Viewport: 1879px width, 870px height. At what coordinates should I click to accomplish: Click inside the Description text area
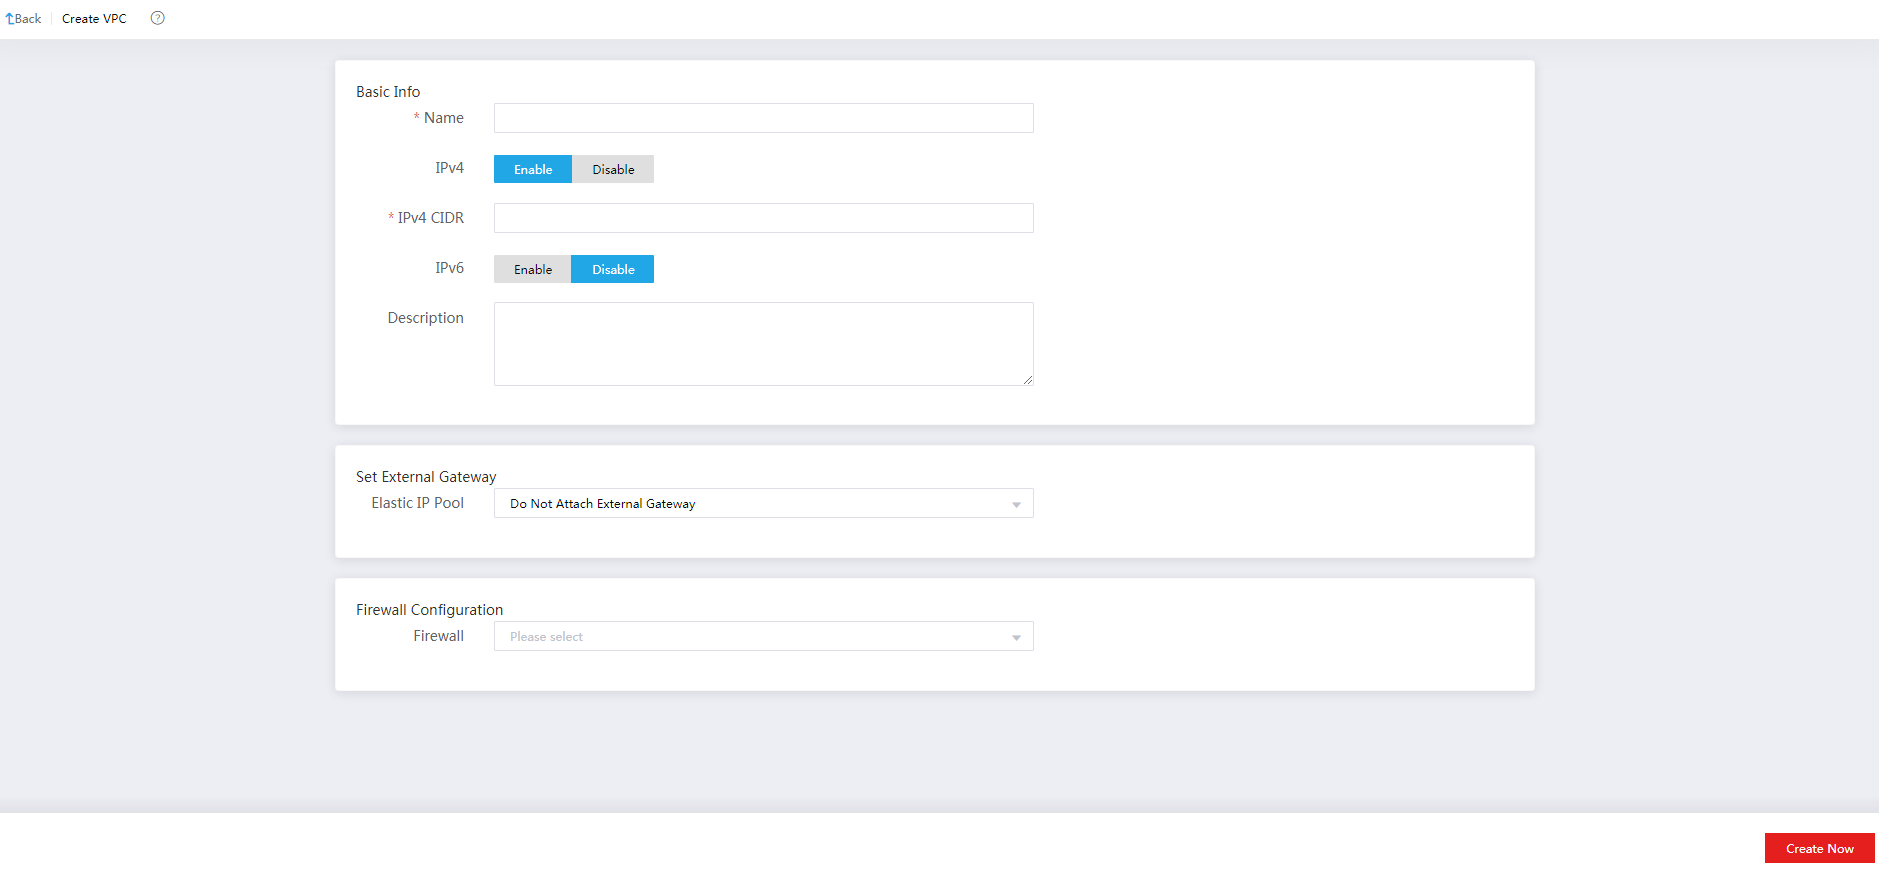pyautogui.click(x=763, y=343)
